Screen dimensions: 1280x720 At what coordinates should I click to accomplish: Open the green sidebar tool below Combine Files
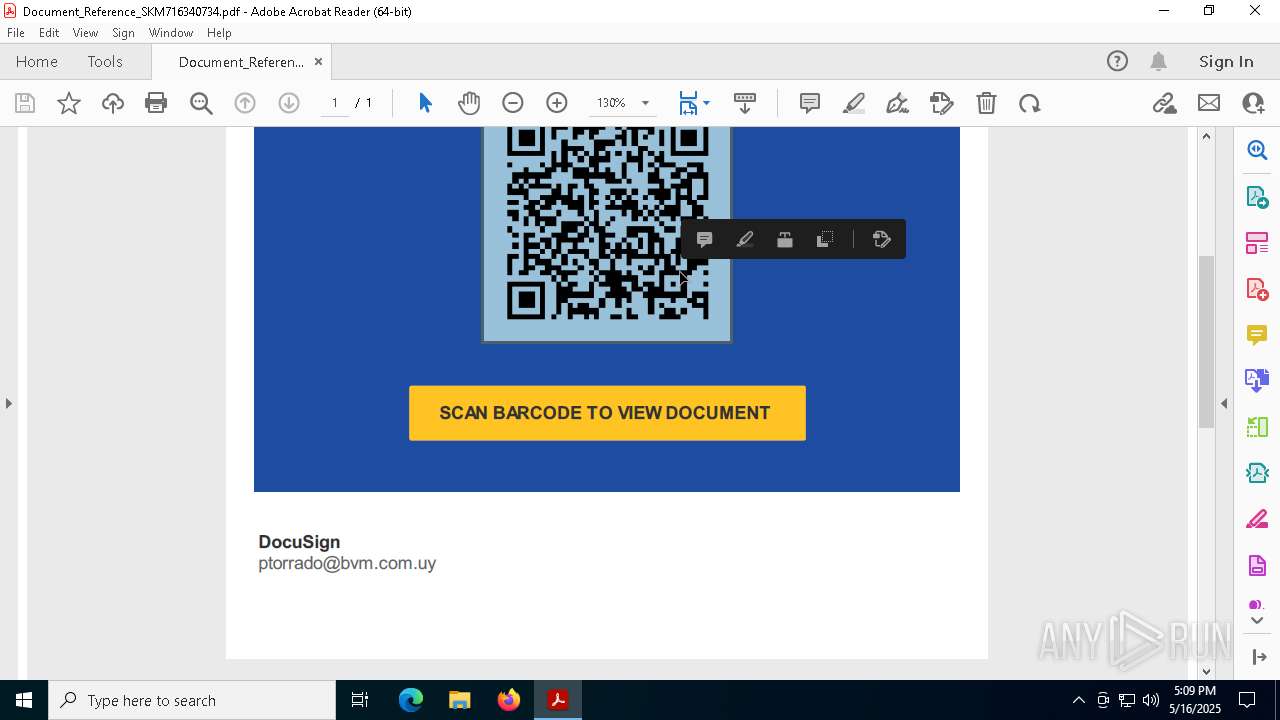(1257, 427)
